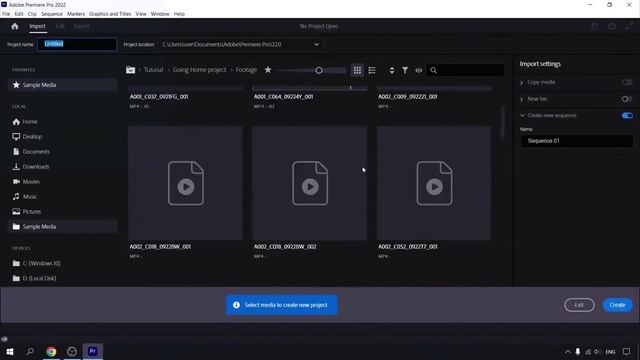Navigate to Going Home project breadcrumb

199,70
